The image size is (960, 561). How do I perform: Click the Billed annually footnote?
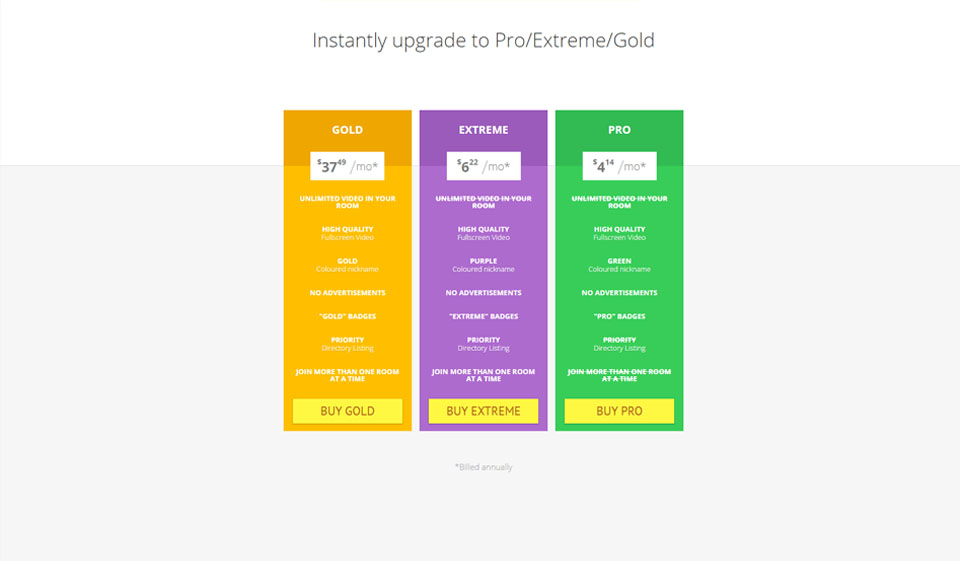tap(483, 467)
